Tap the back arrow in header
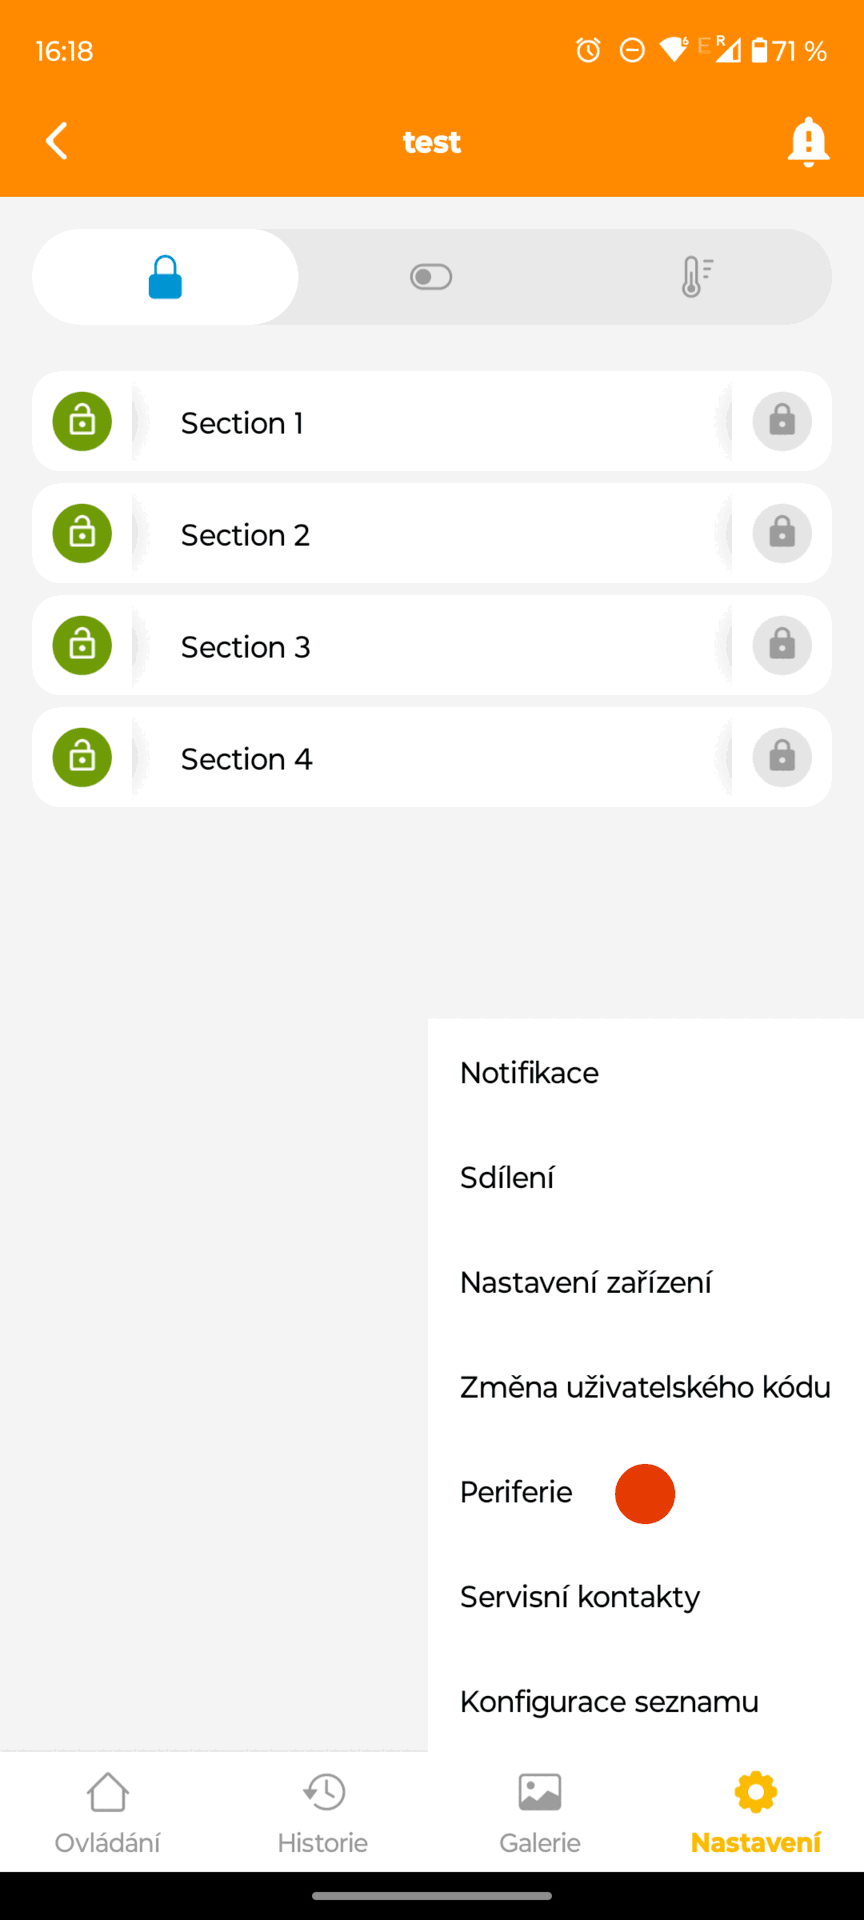Image resolution: width=864 pixels, height=1920 pixels. 57,141
